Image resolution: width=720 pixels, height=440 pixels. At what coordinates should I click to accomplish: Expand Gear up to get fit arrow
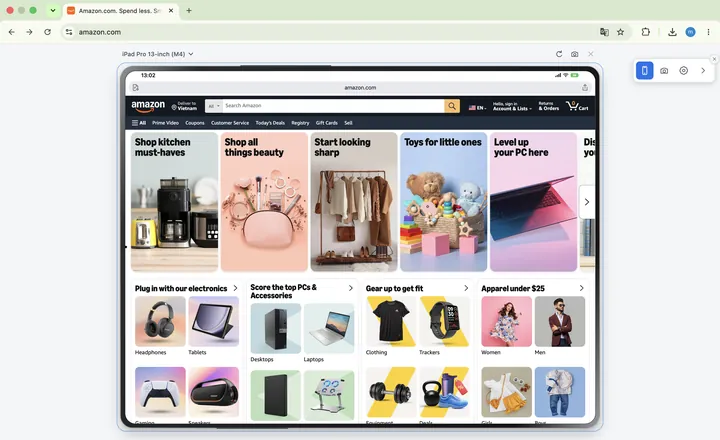(x=466, y=288)
